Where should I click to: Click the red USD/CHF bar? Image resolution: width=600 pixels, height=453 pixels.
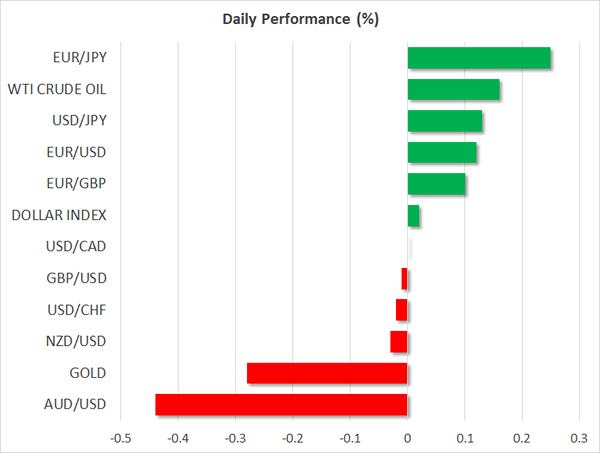pos(402,310)
